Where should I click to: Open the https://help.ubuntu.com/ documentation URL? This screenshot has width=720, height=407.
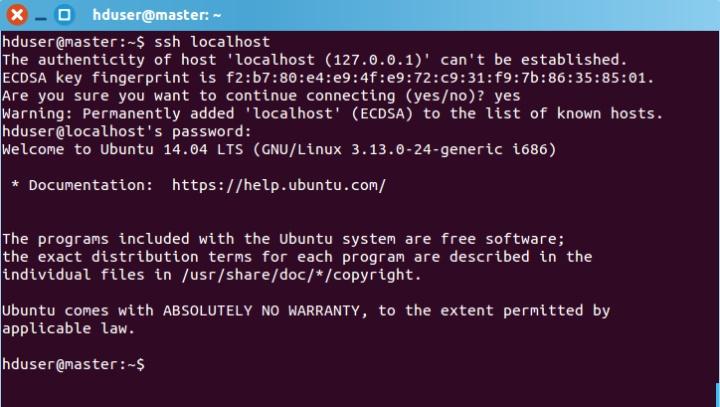coord(279,185)
